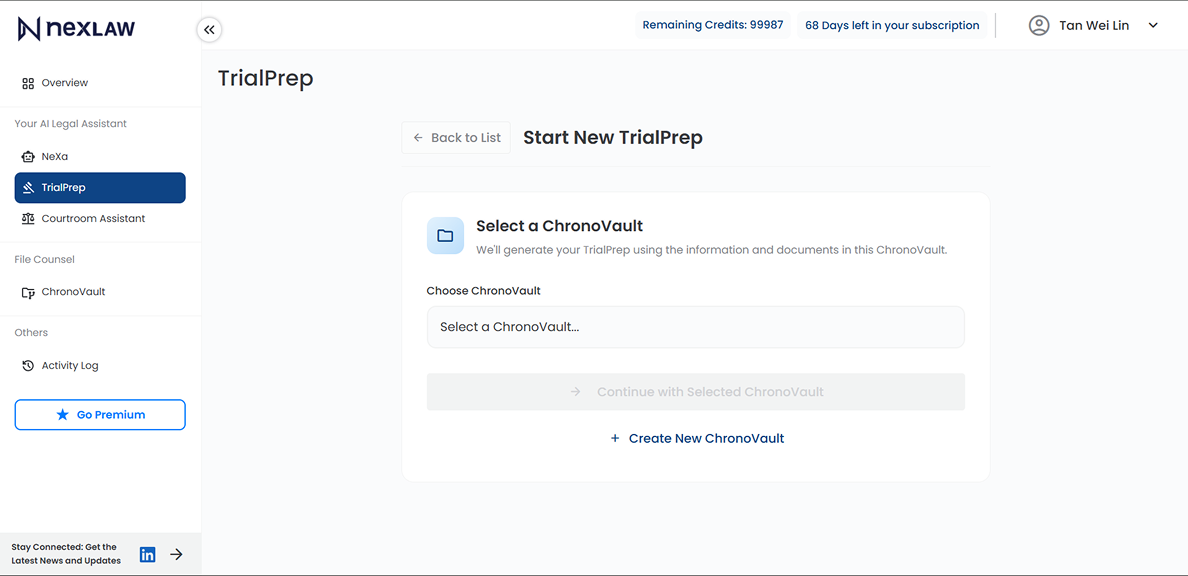This screenshot has width=1188, height=576.
Task: Click the Continue with Selected ChronoVault button
Action: point(696,391)
